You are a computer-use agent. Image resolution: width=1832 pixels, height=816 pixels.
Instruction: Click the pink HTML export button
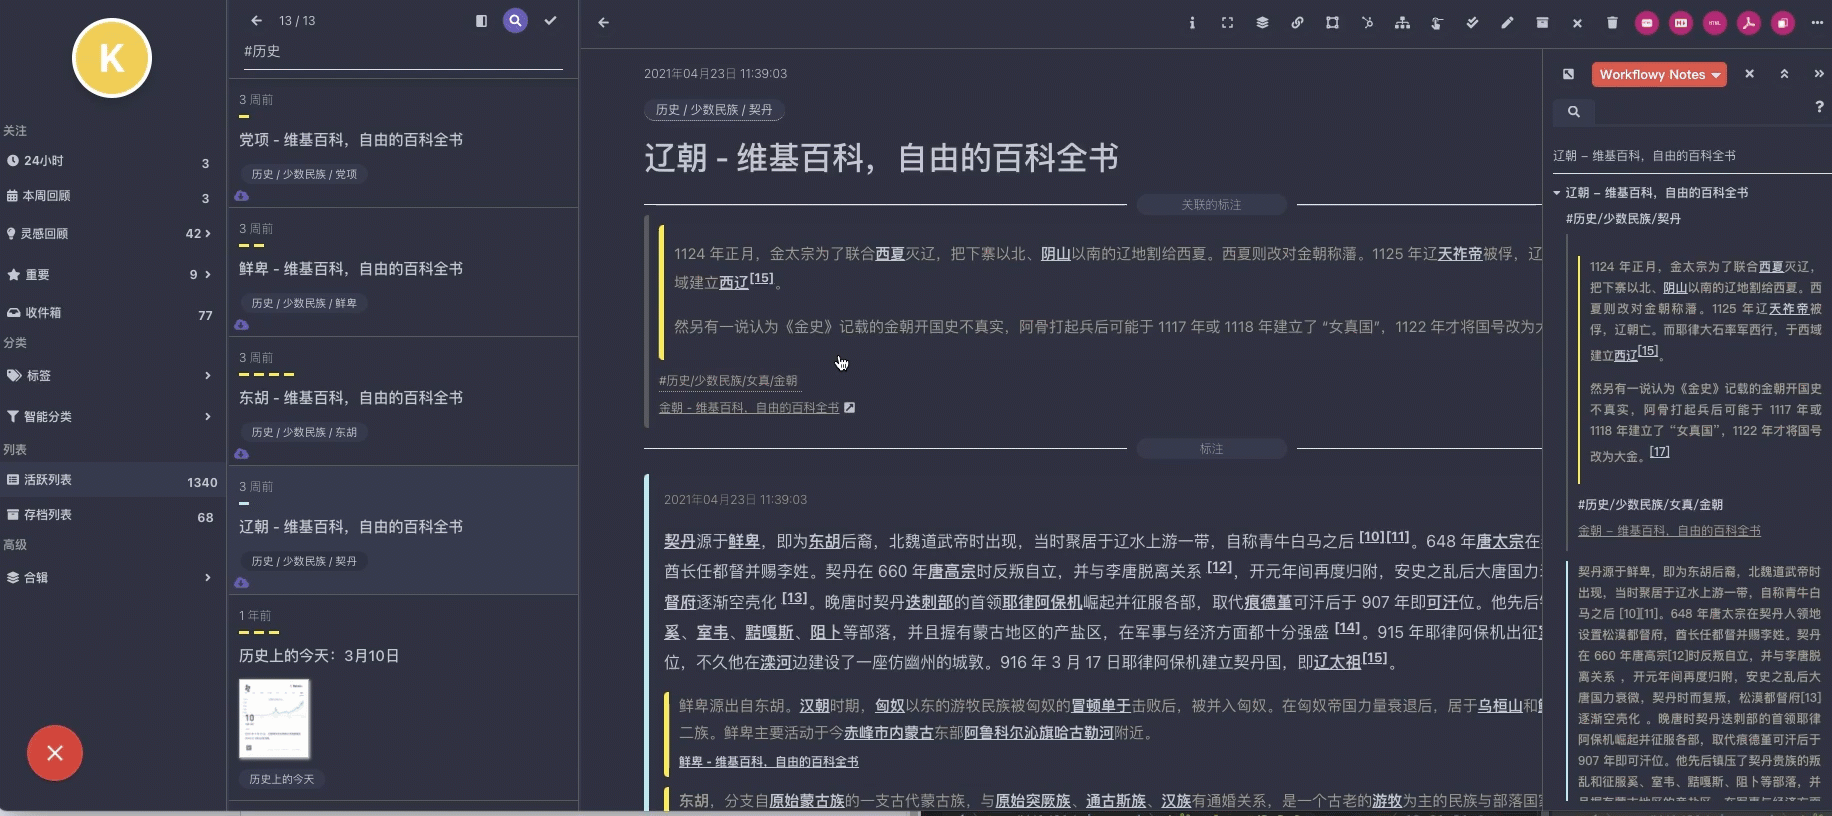[x=1715, y=22]
